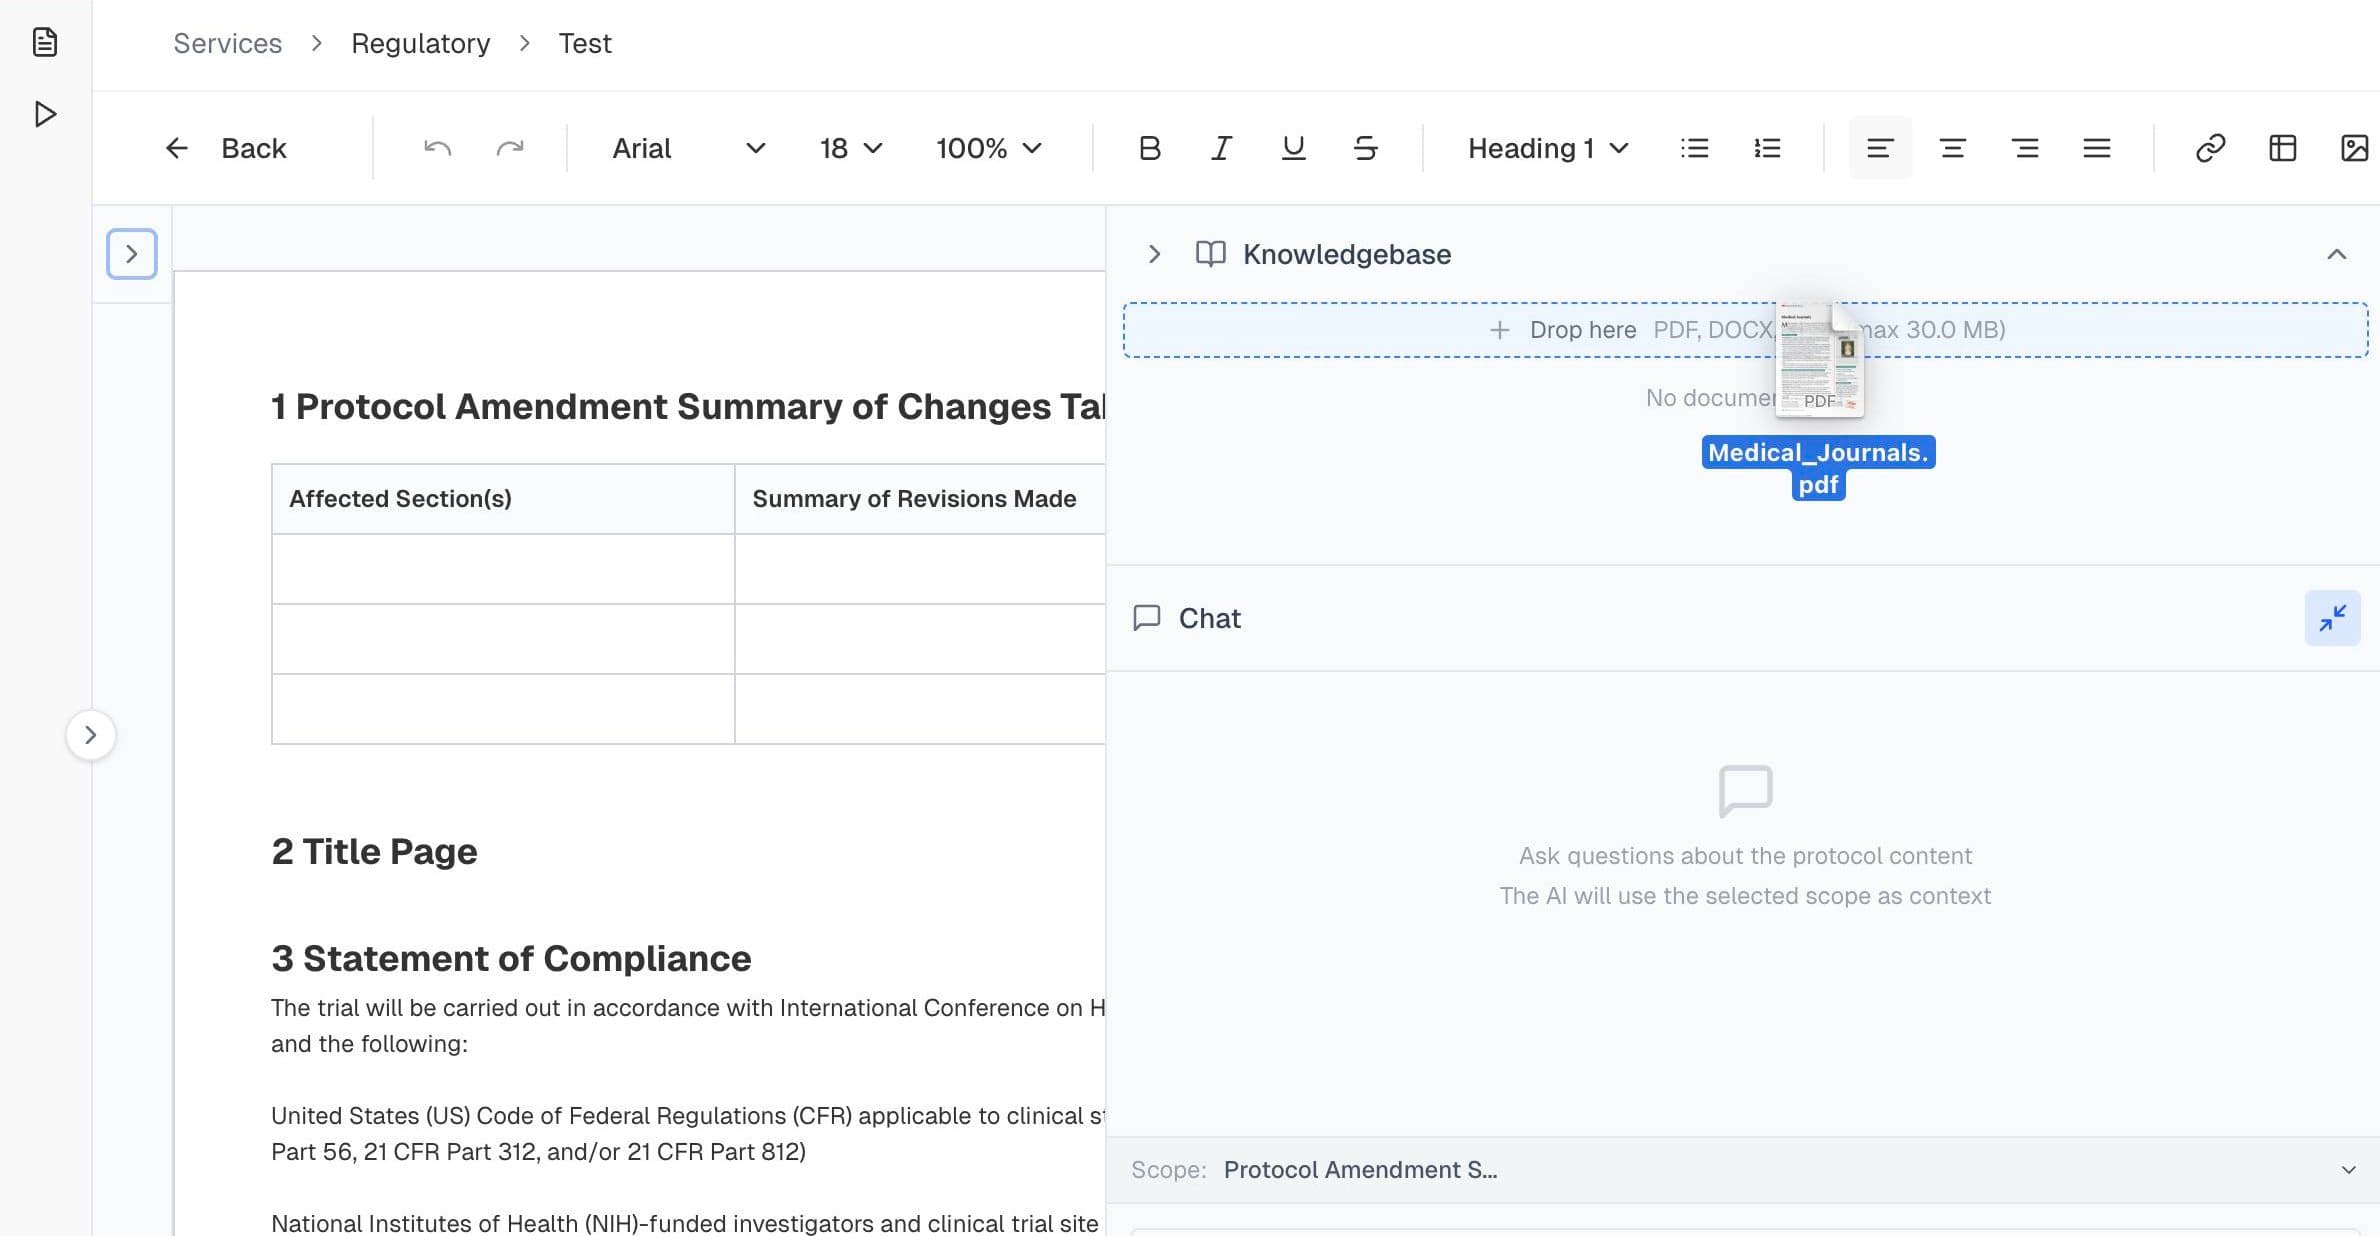Viewport: 2380px width, 1236px height.
Task: Open the Knowledgebase book icon
Action: pos(1210,254)
